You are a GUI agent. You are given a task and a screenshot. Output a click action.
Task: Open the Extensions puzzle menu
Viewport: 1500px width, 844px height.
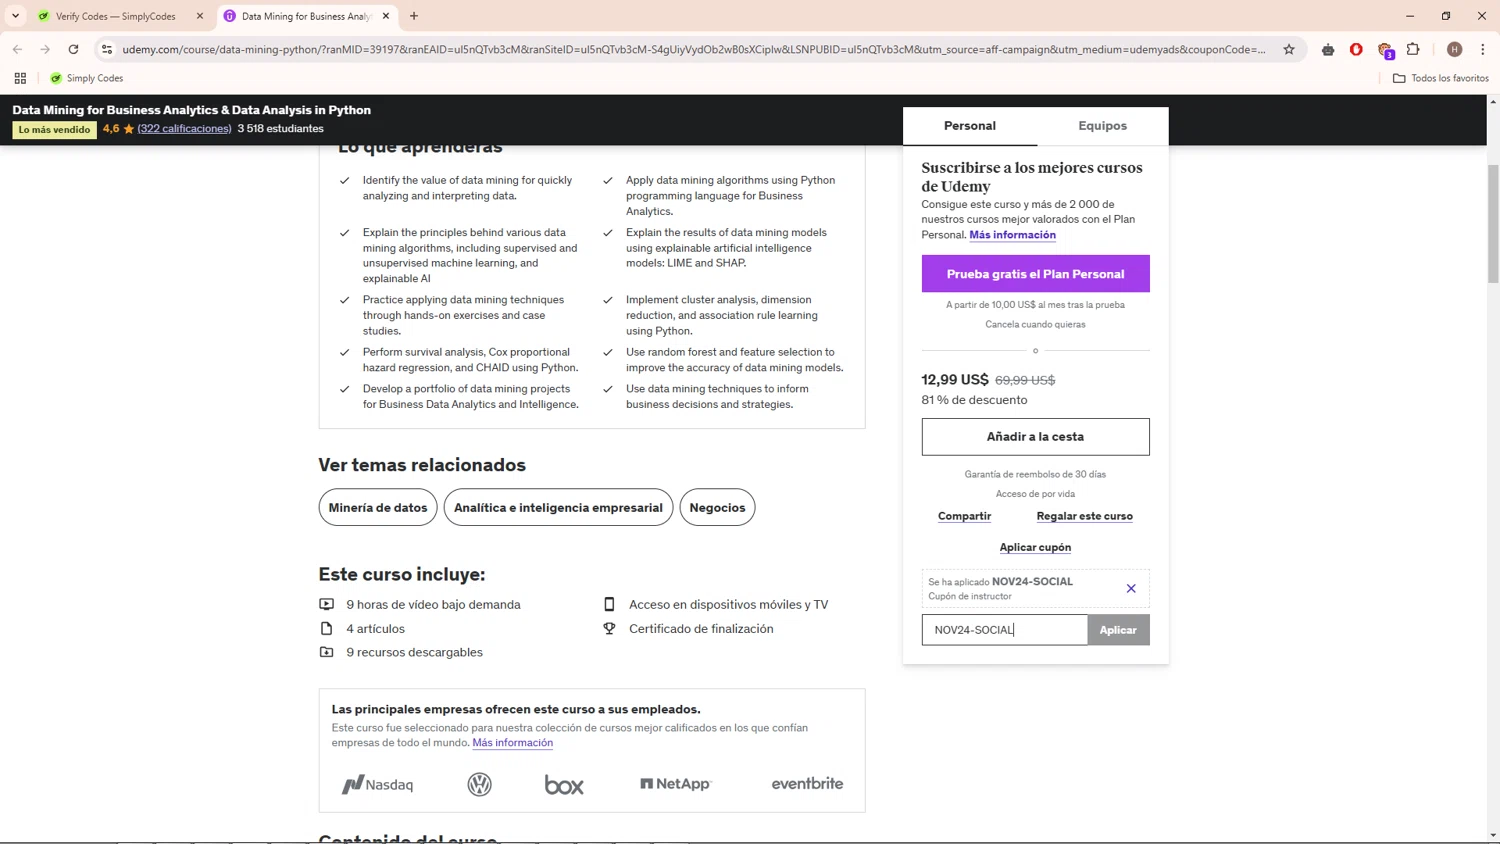(1413, 49)
